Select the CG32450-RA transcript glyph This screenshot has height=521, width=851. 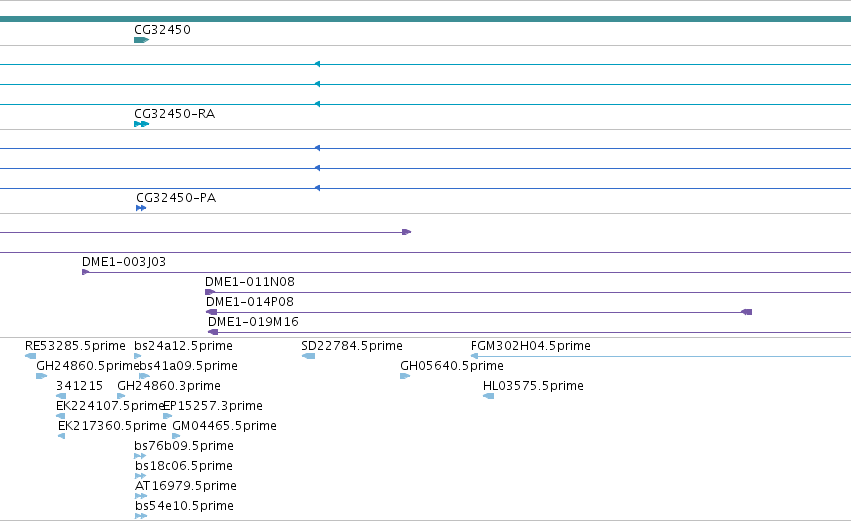(142, 124)
